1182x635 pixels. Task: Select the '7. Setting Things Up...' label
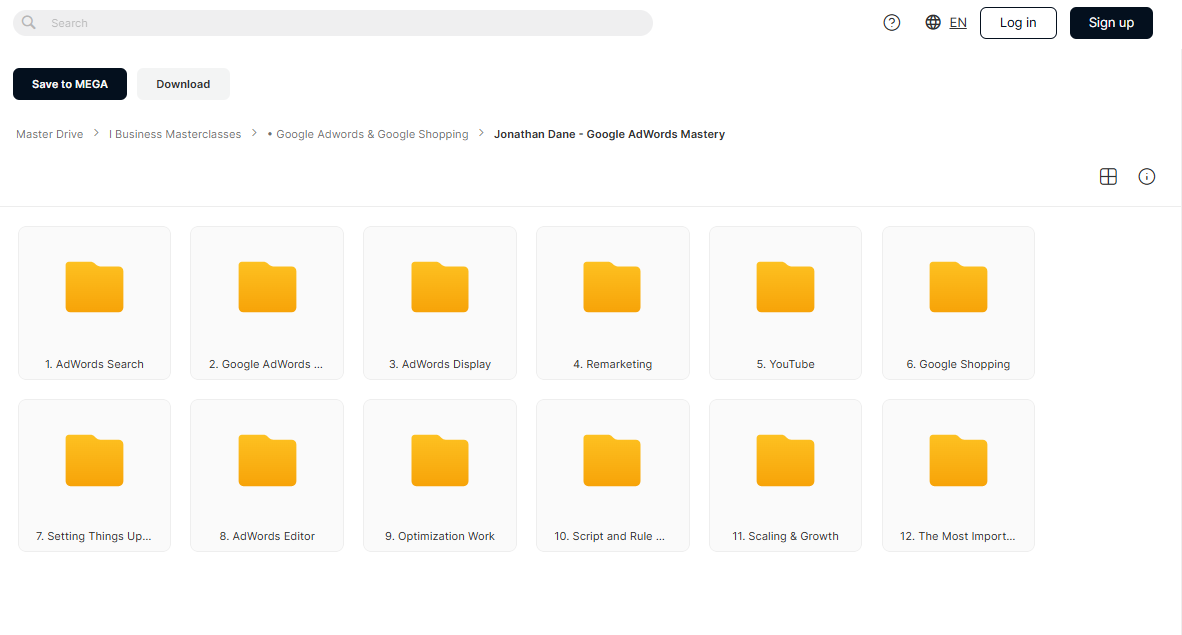pyautogui.click(x=93, y=536)
